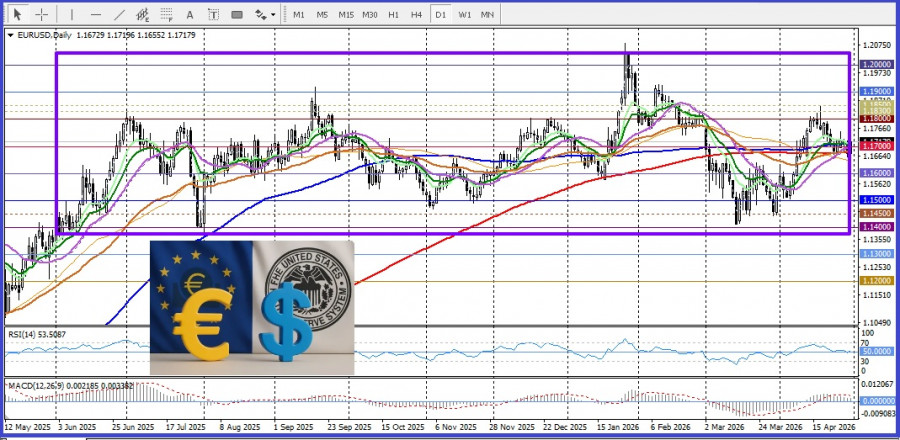Choose the rectangle shape tool
Viewport: 900px width, 440px height.
(x=237, y=15)
